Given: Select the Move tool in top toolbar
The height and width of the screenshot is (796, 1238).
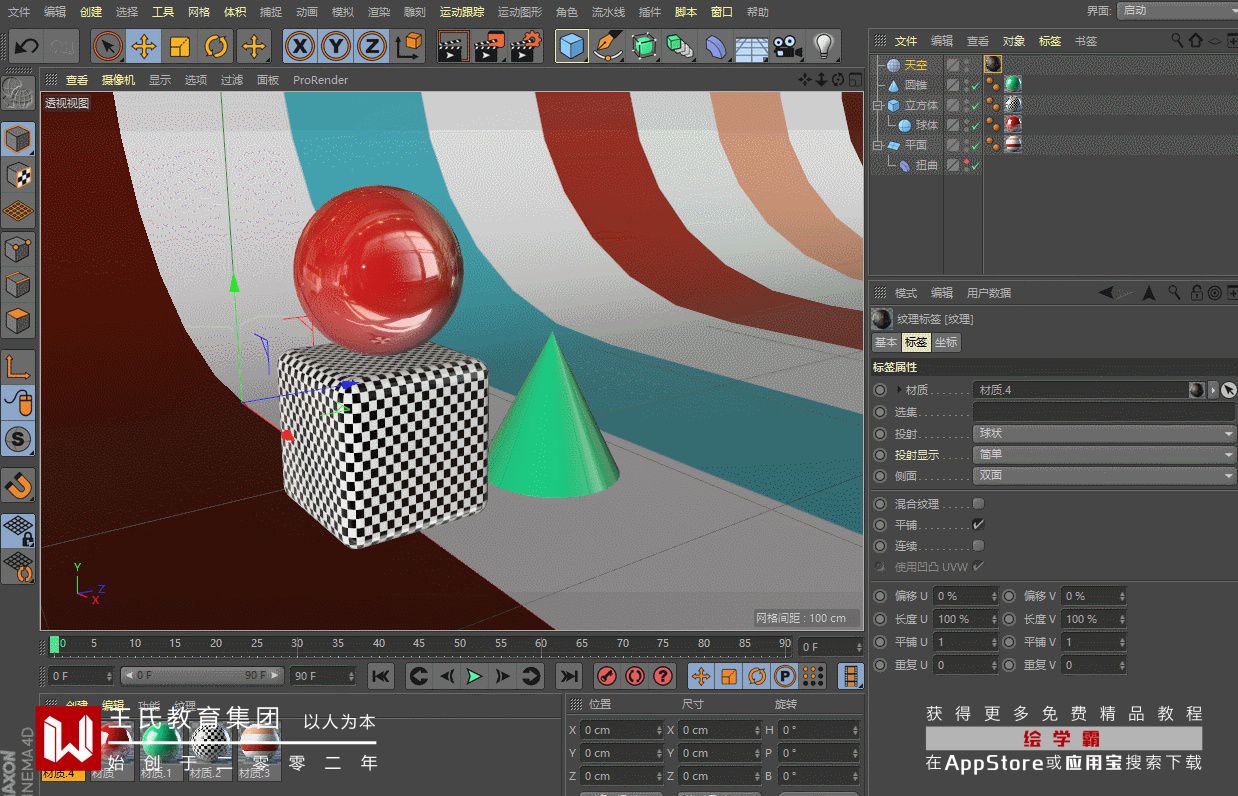Looking at the screenshot, I should point(144,46).
